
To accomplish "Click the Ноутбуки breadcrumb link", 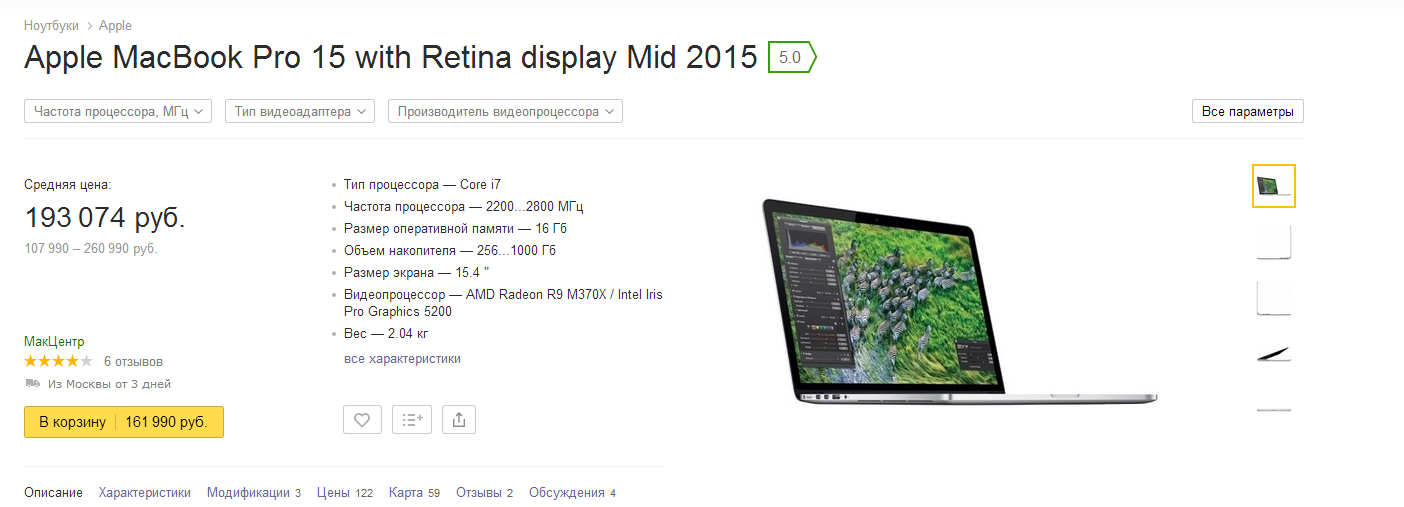I will coord(51,25).
